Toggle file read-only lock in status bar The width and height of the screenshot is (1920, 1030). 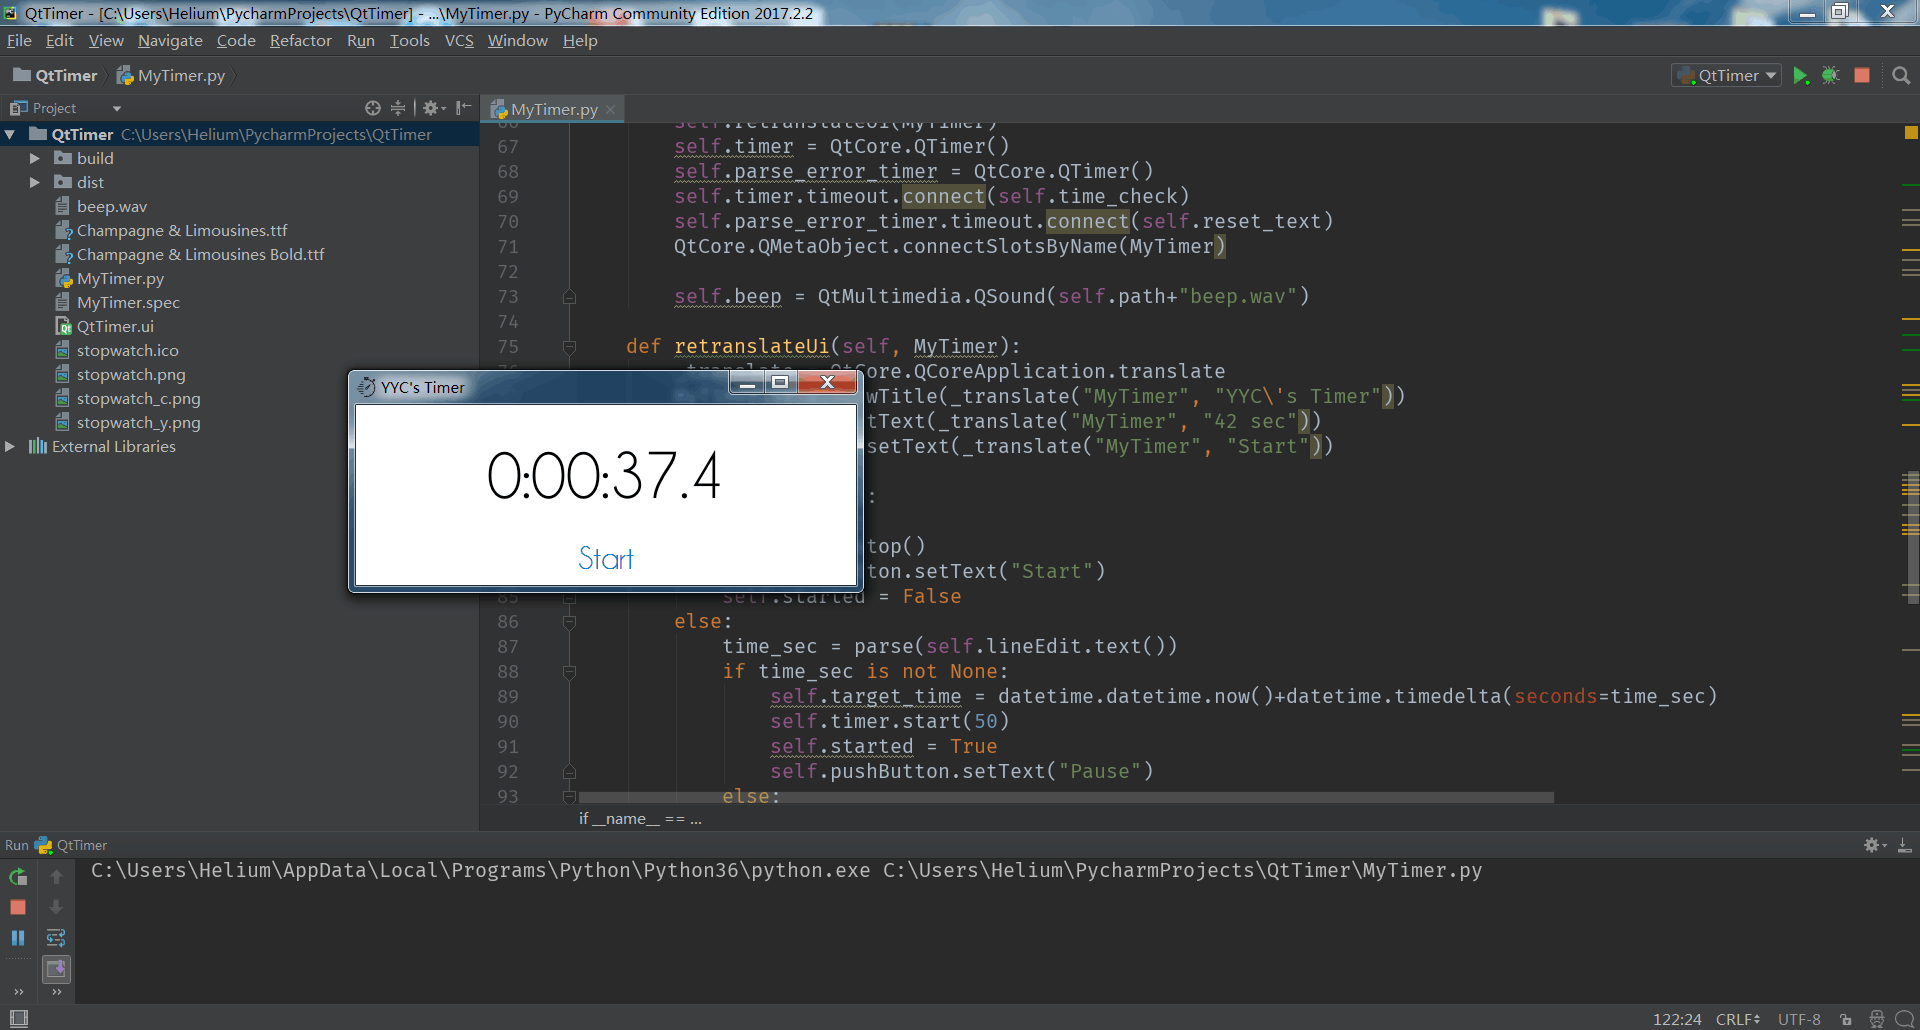click(x=1846, y=1019)
